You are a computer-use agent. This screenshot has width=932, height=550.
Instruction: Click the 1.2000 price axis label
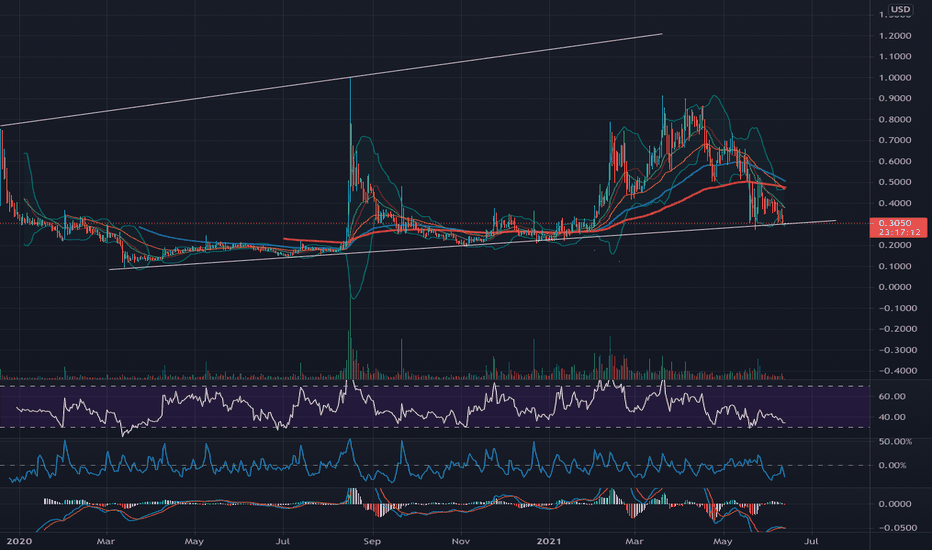point(895,36)
